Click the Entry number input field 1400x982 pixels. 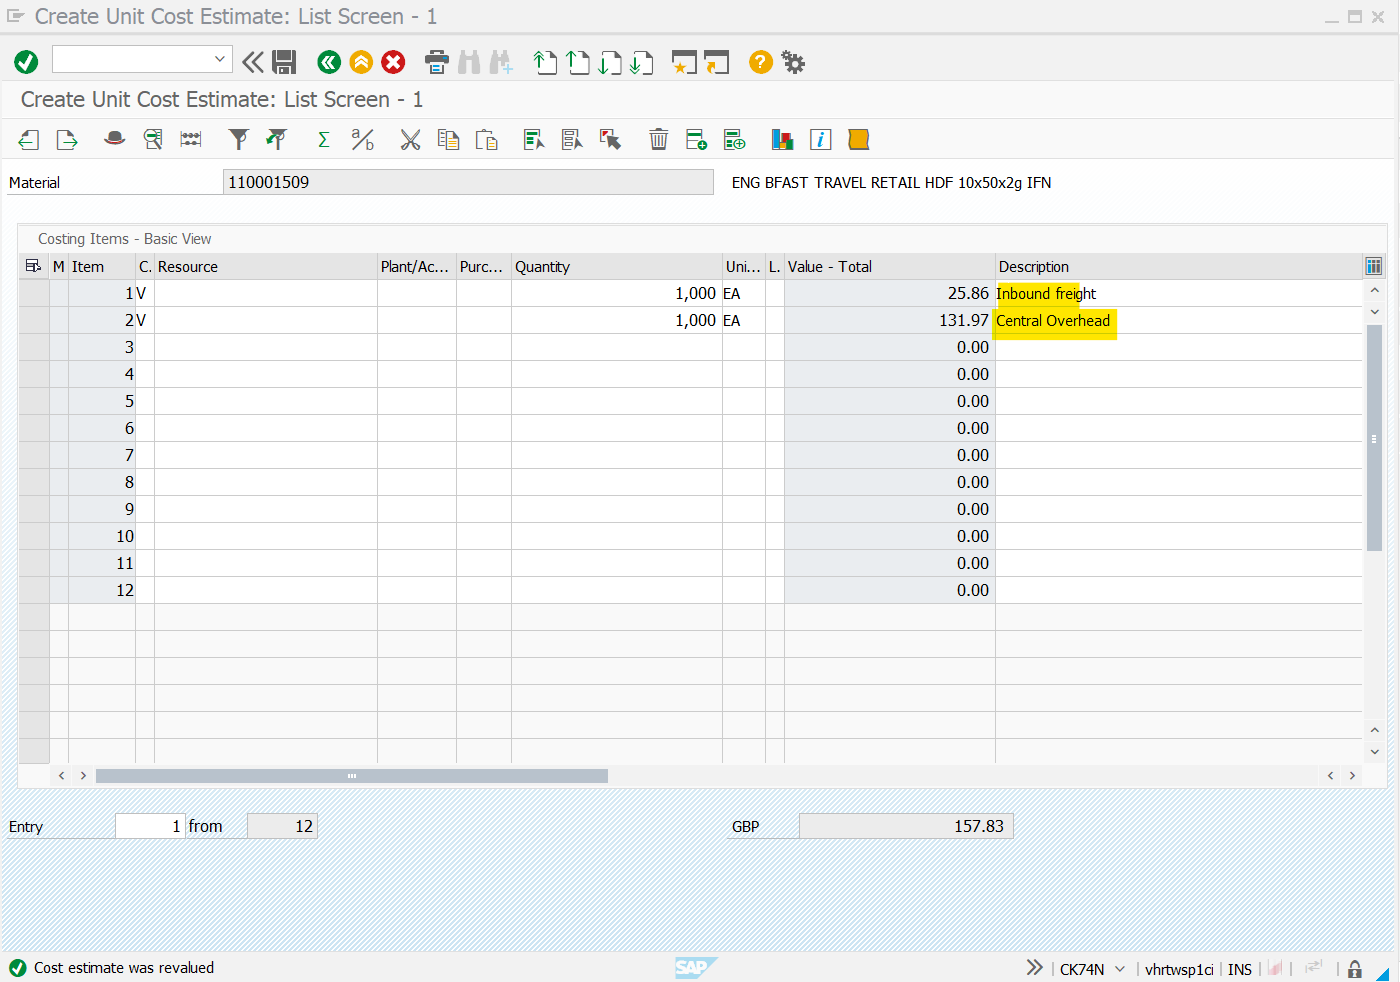[150, 826]
